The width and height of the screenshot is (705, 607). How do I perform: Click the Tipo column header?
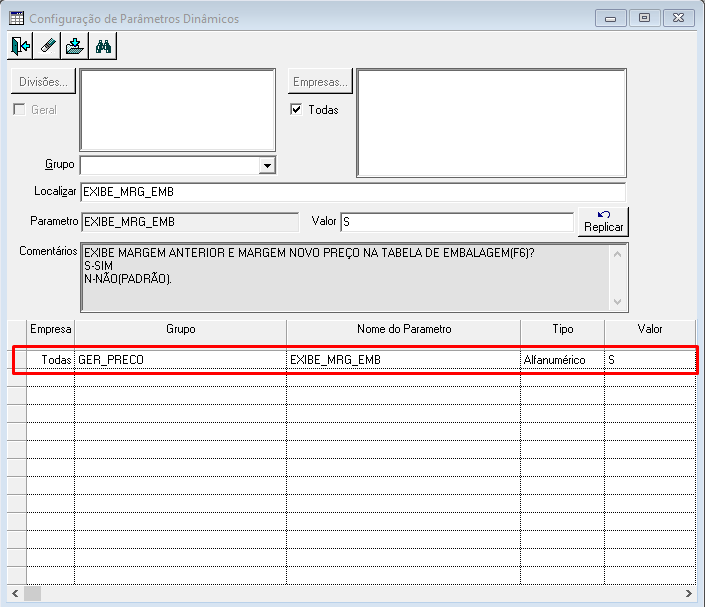tap(562, 329)
